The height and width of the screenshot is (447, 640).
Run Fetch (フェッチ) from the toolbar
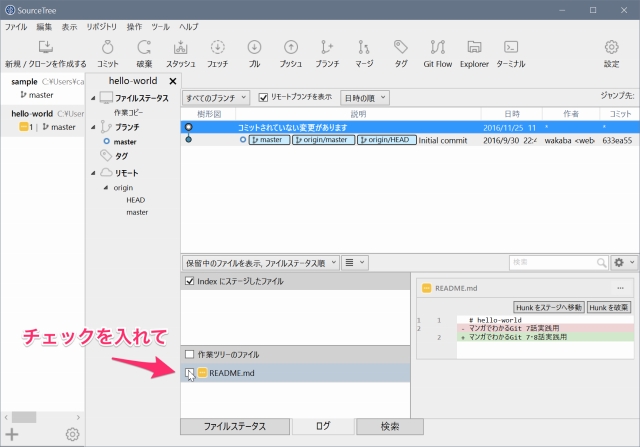(x=218, y=53)
